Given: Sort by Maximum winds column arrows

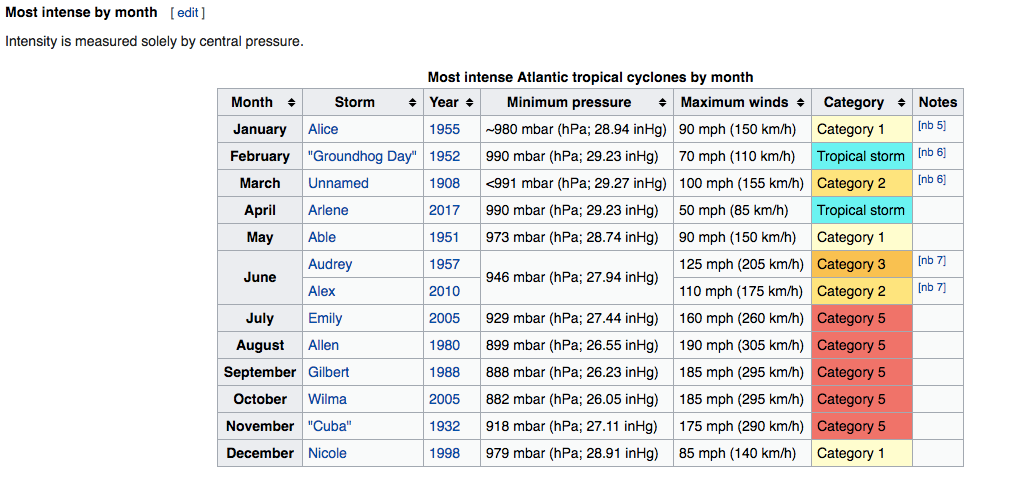Looking at the screenshot, I should 799,103.
